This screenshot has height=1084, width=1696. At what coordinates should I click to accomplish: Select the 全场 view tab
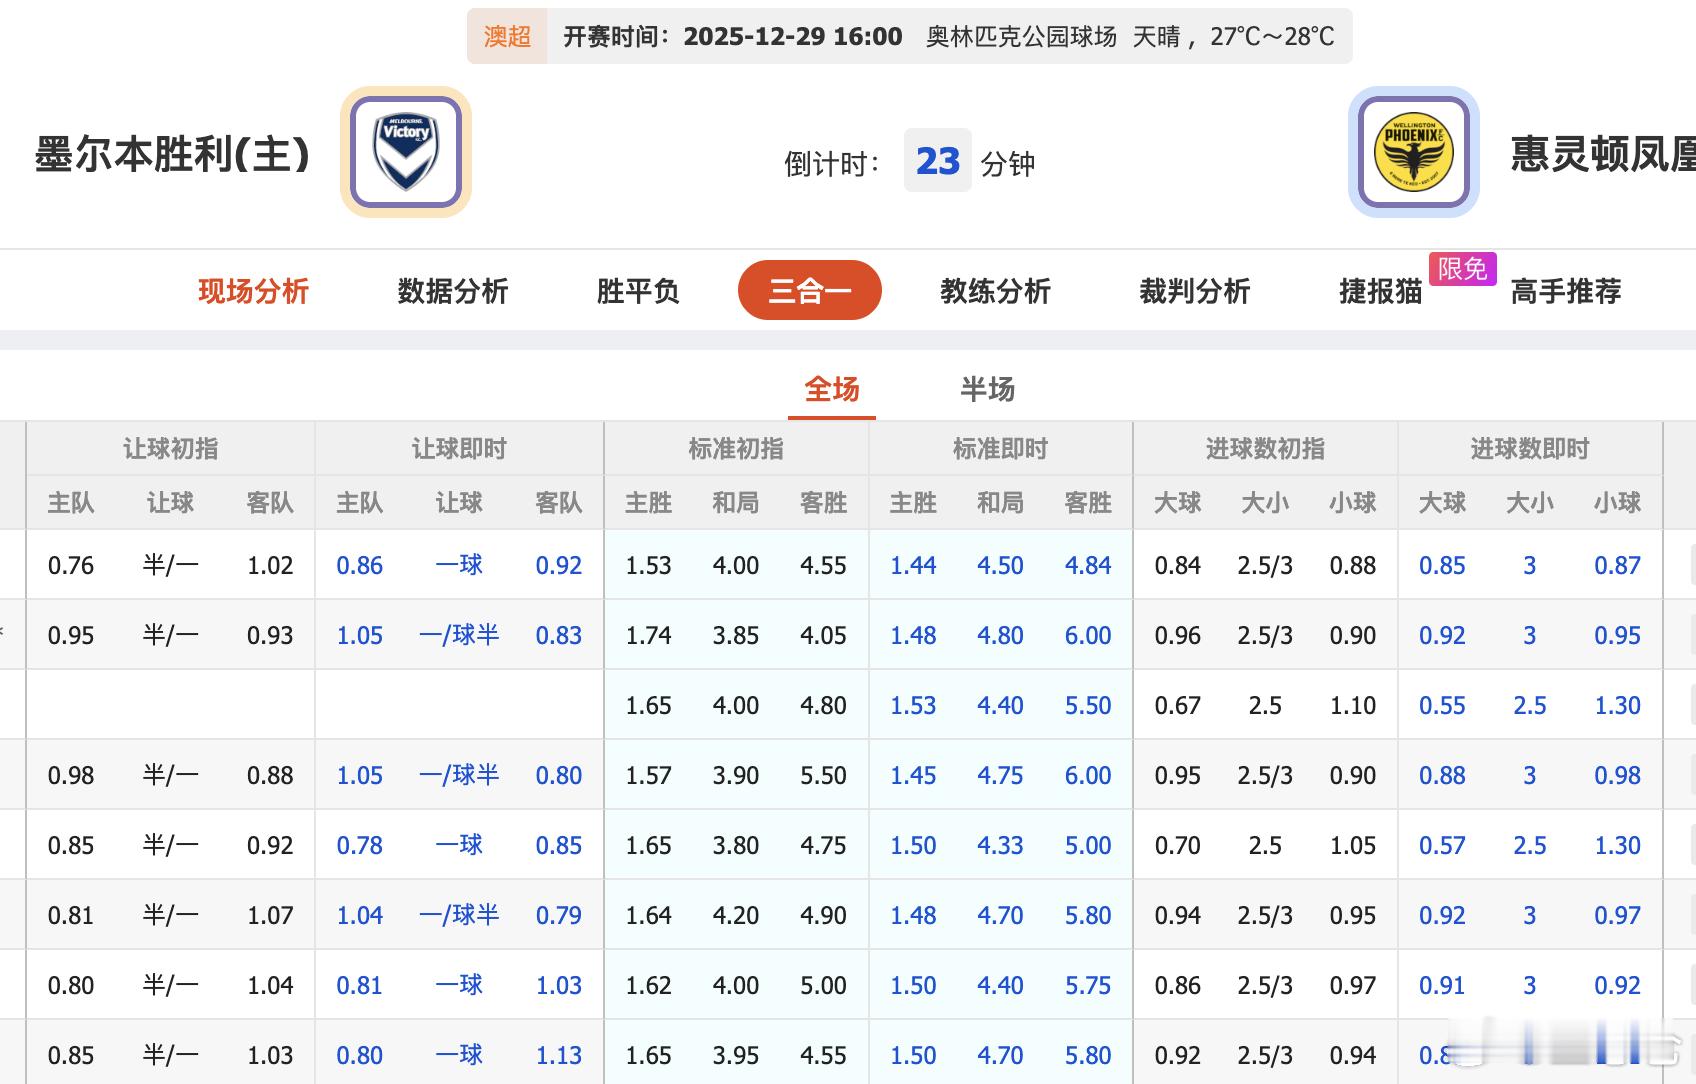click(x=831, y=390)
